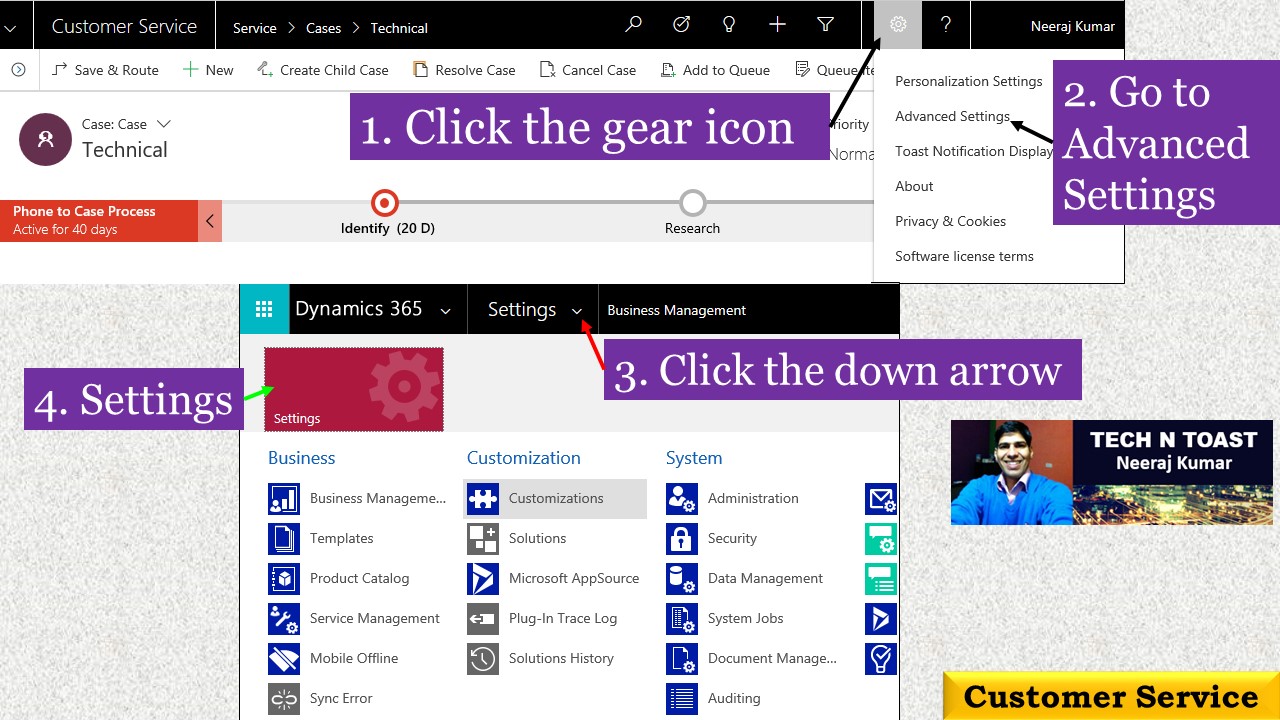Choose Personalization Settings from gear menu
Screen dimensions: 1280x720
click(x=968, y=81)
